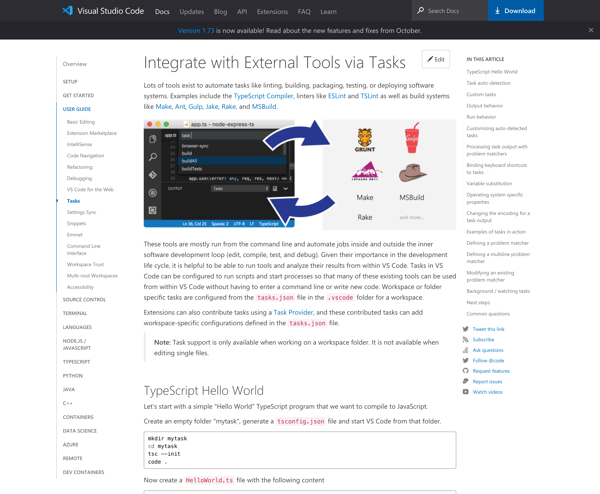This screenshot has width=600, height=494.
Task: Click the RSS Subscribe icon
Action: [x=465, y=339]
